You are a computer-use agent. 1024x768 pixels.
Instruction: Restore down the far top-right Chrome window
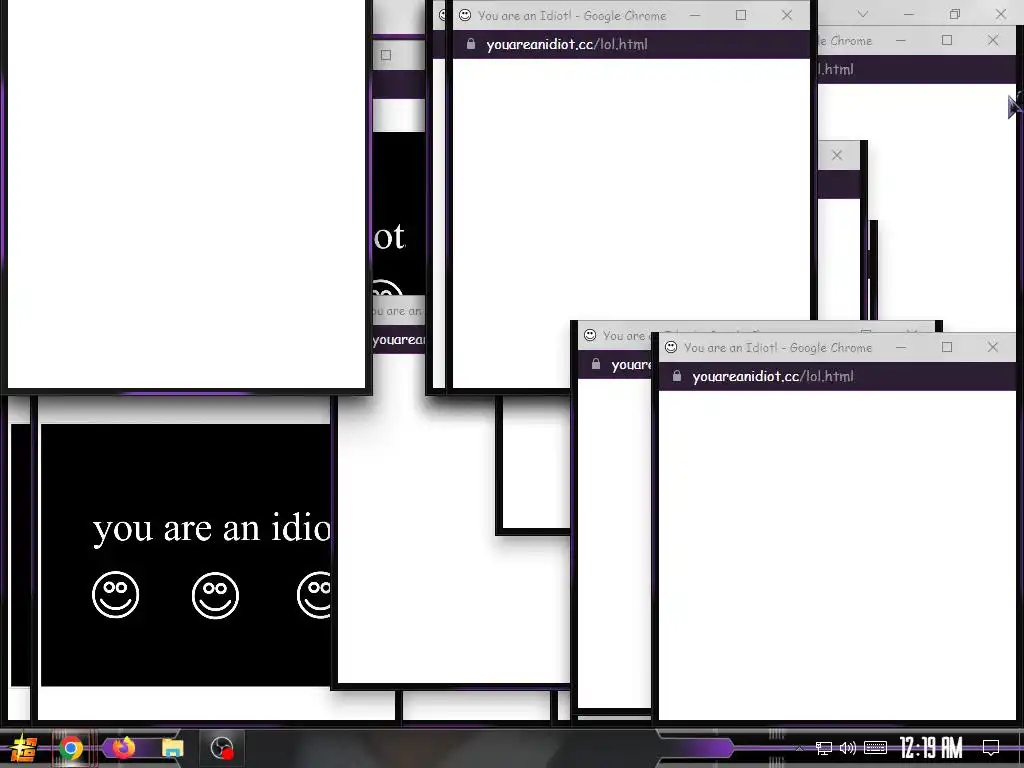pos(955,14)
